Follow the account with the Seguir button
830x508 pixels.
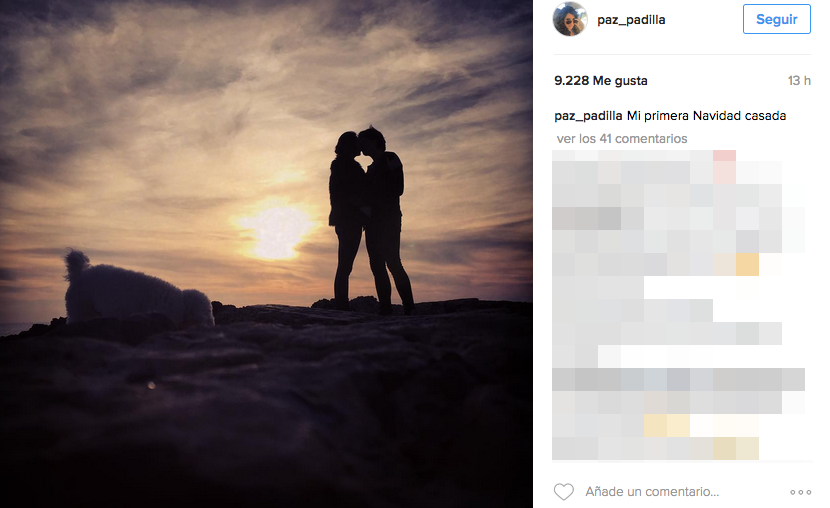coord(777,19)
